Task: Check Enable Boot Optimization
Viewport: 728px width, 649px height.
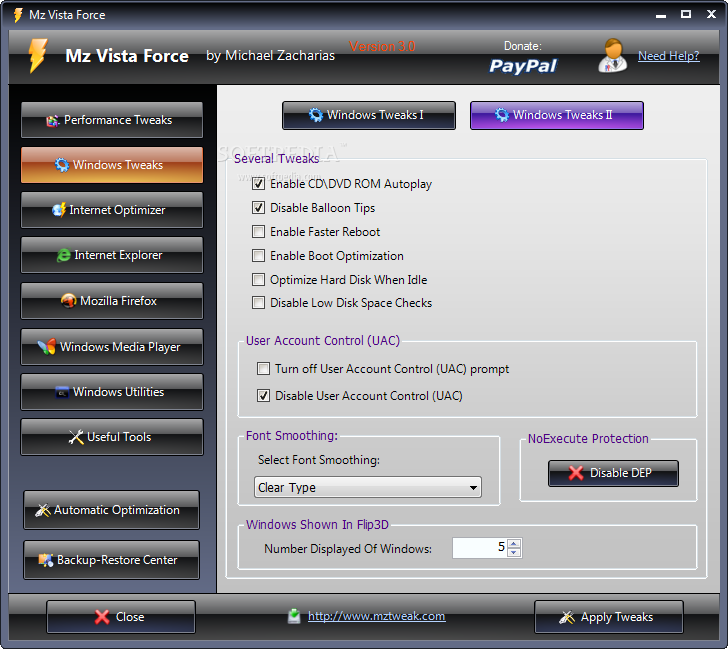Action: click(258, 256)
